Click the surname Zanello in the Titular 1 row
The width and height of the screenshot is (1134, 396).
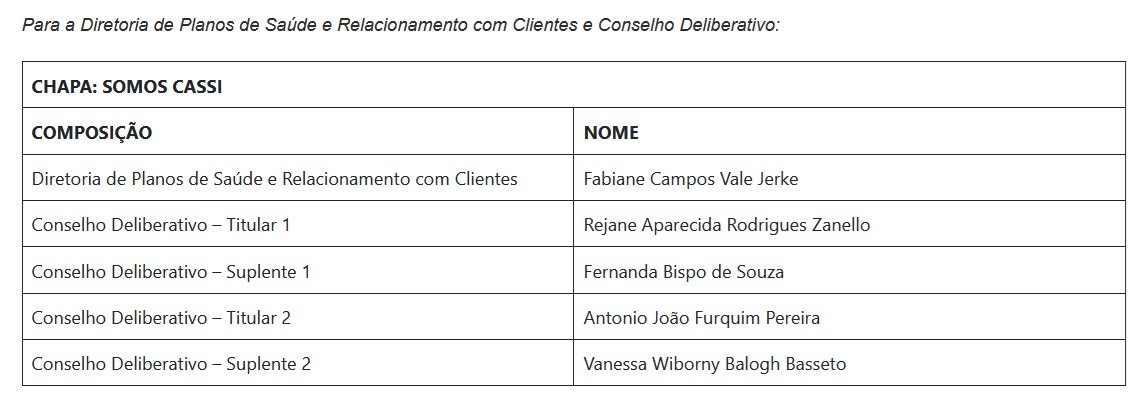(x=839, y=225)
